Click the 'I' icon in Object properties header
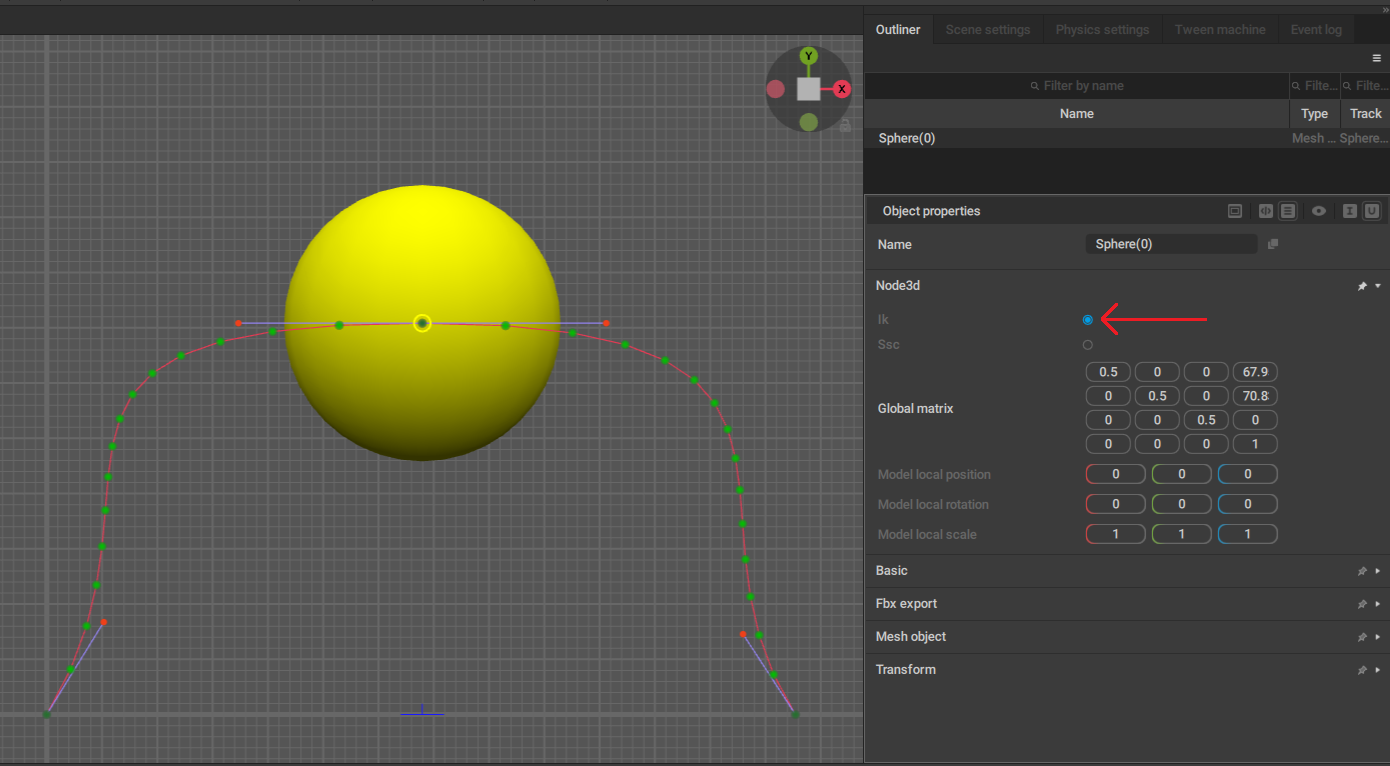 pos(1350,211)
